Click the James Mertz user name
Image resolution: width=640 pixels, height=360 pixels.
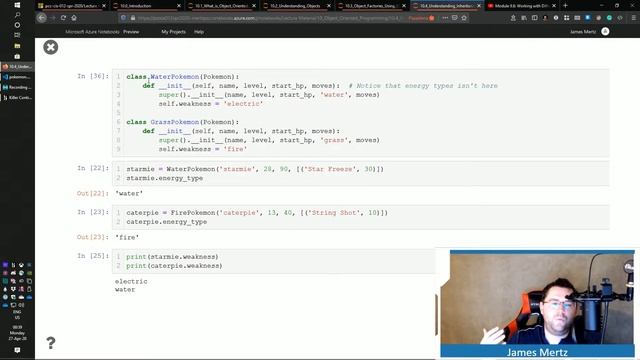point(583,32)
